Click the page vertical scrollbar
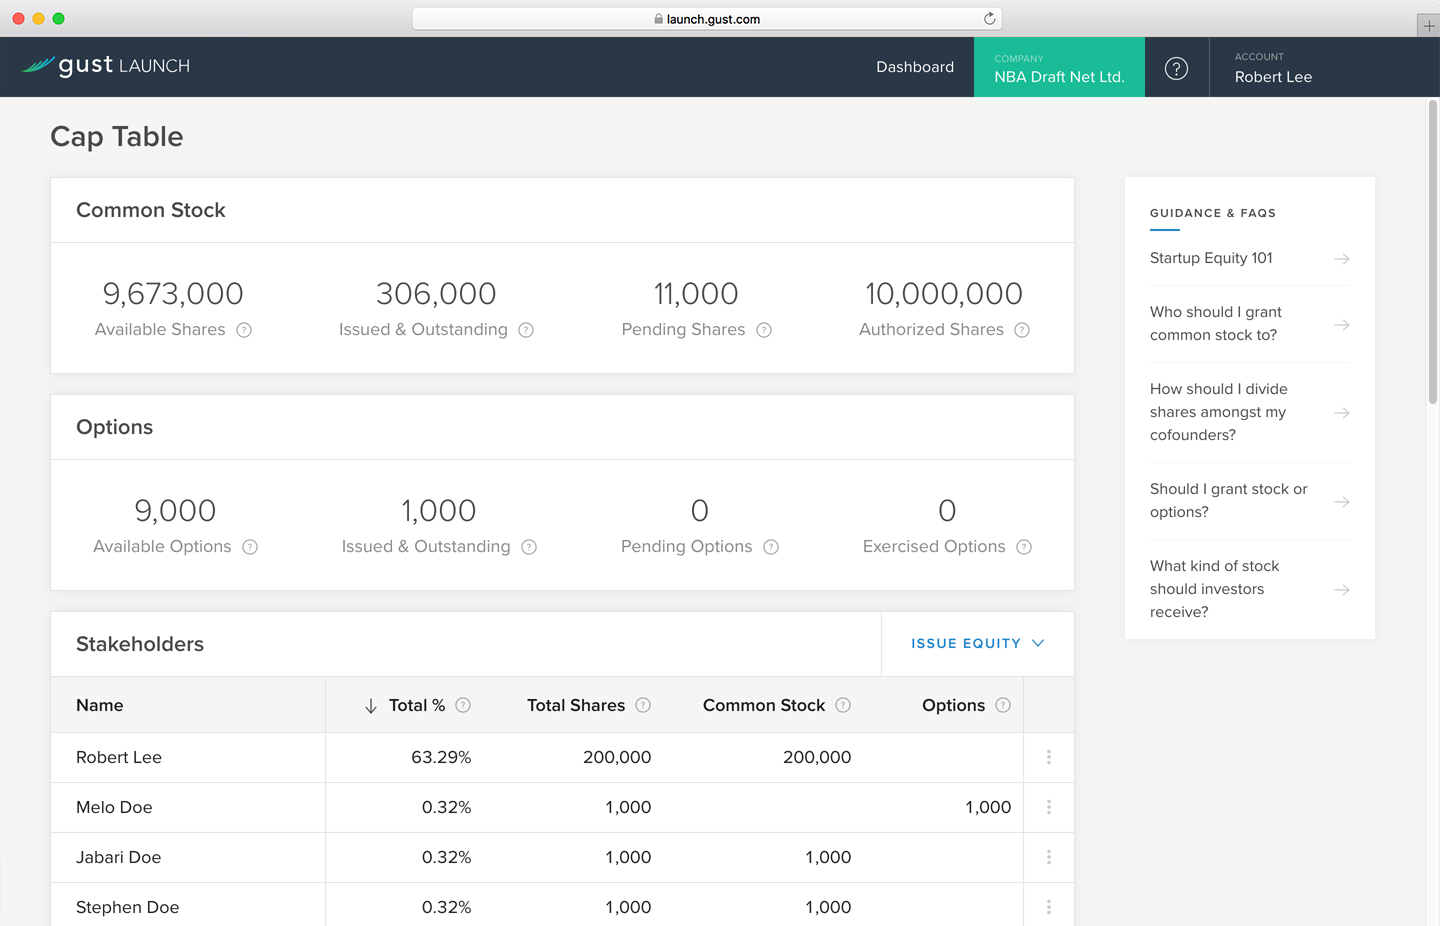The height and width of the screenshot is (926, 1440). [x=1432, y=250]
